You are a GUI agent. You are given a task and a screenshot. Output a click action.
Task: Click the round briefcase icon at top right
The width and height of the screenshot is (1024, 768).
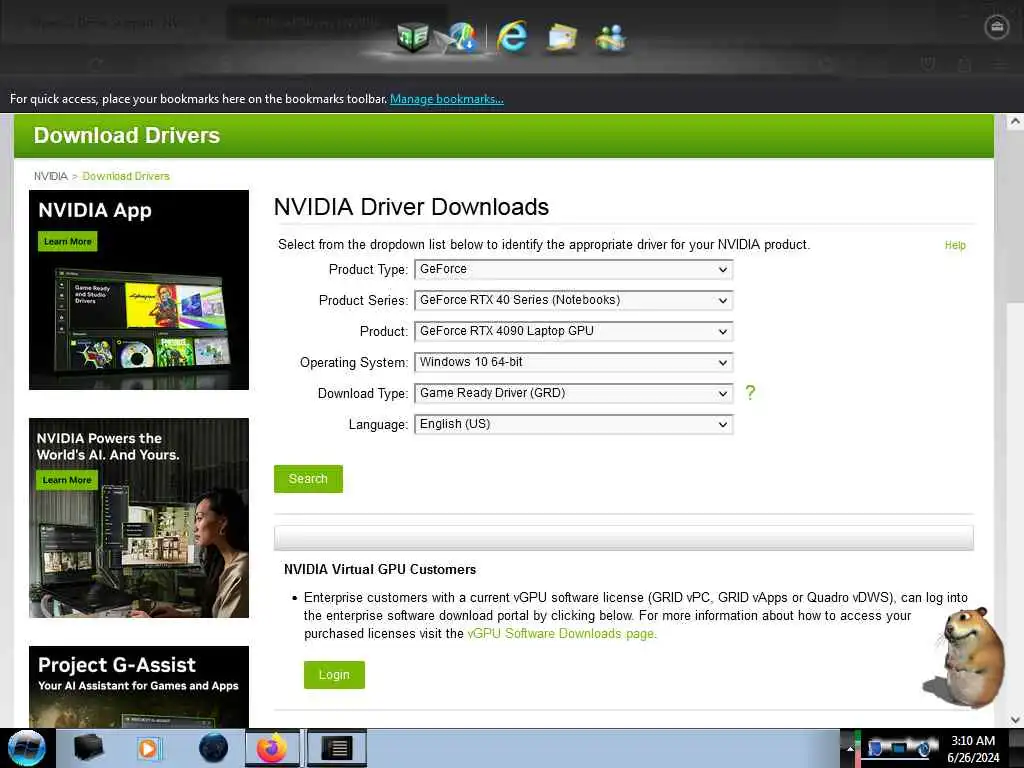coord(997,27)
